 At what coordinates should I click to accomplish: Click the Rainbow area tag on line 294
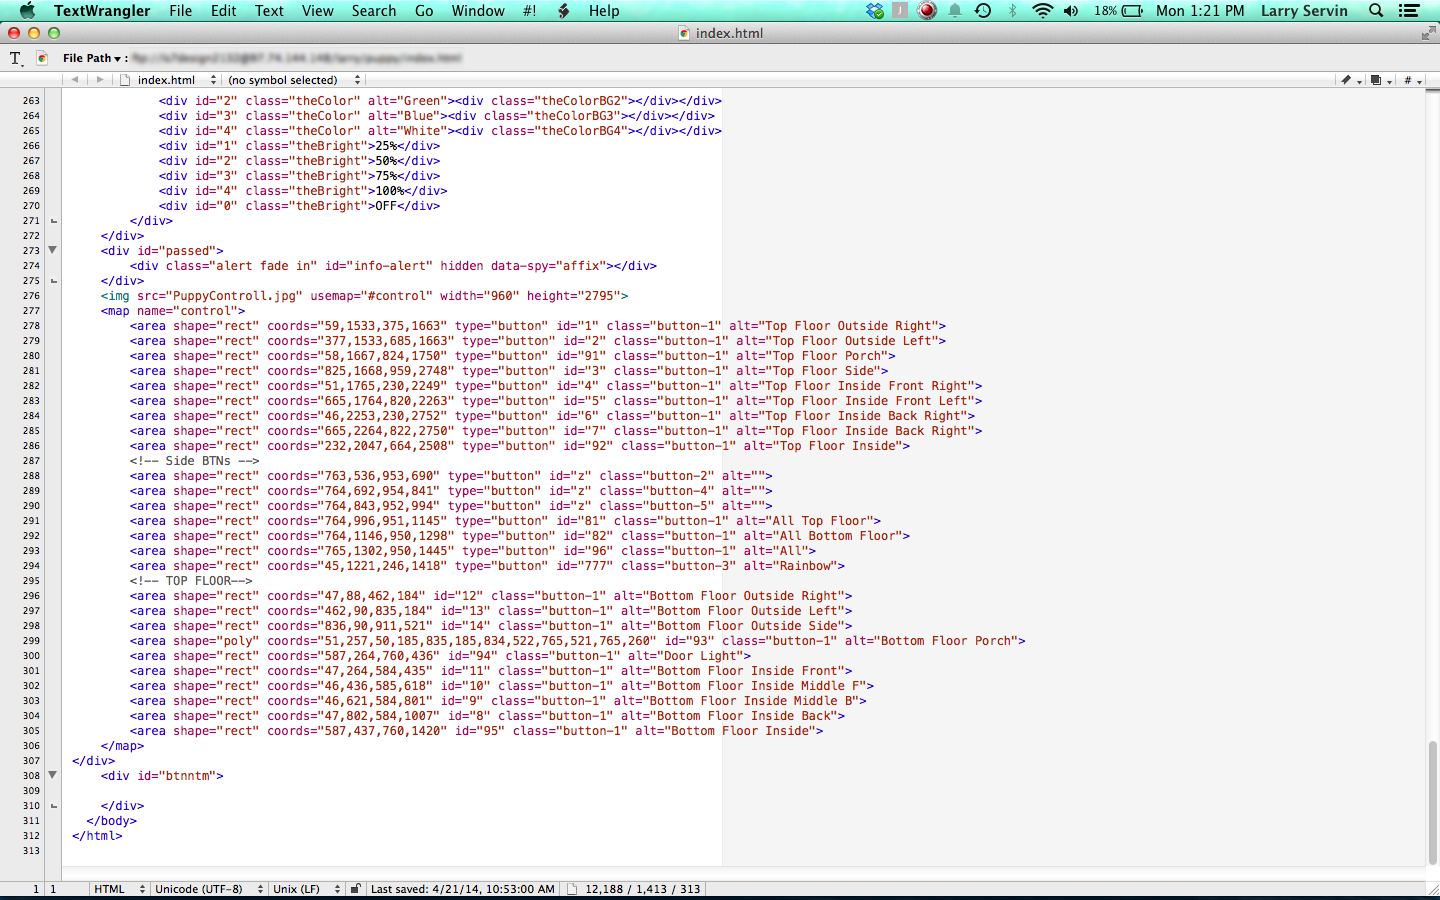[x=487, y=566]
